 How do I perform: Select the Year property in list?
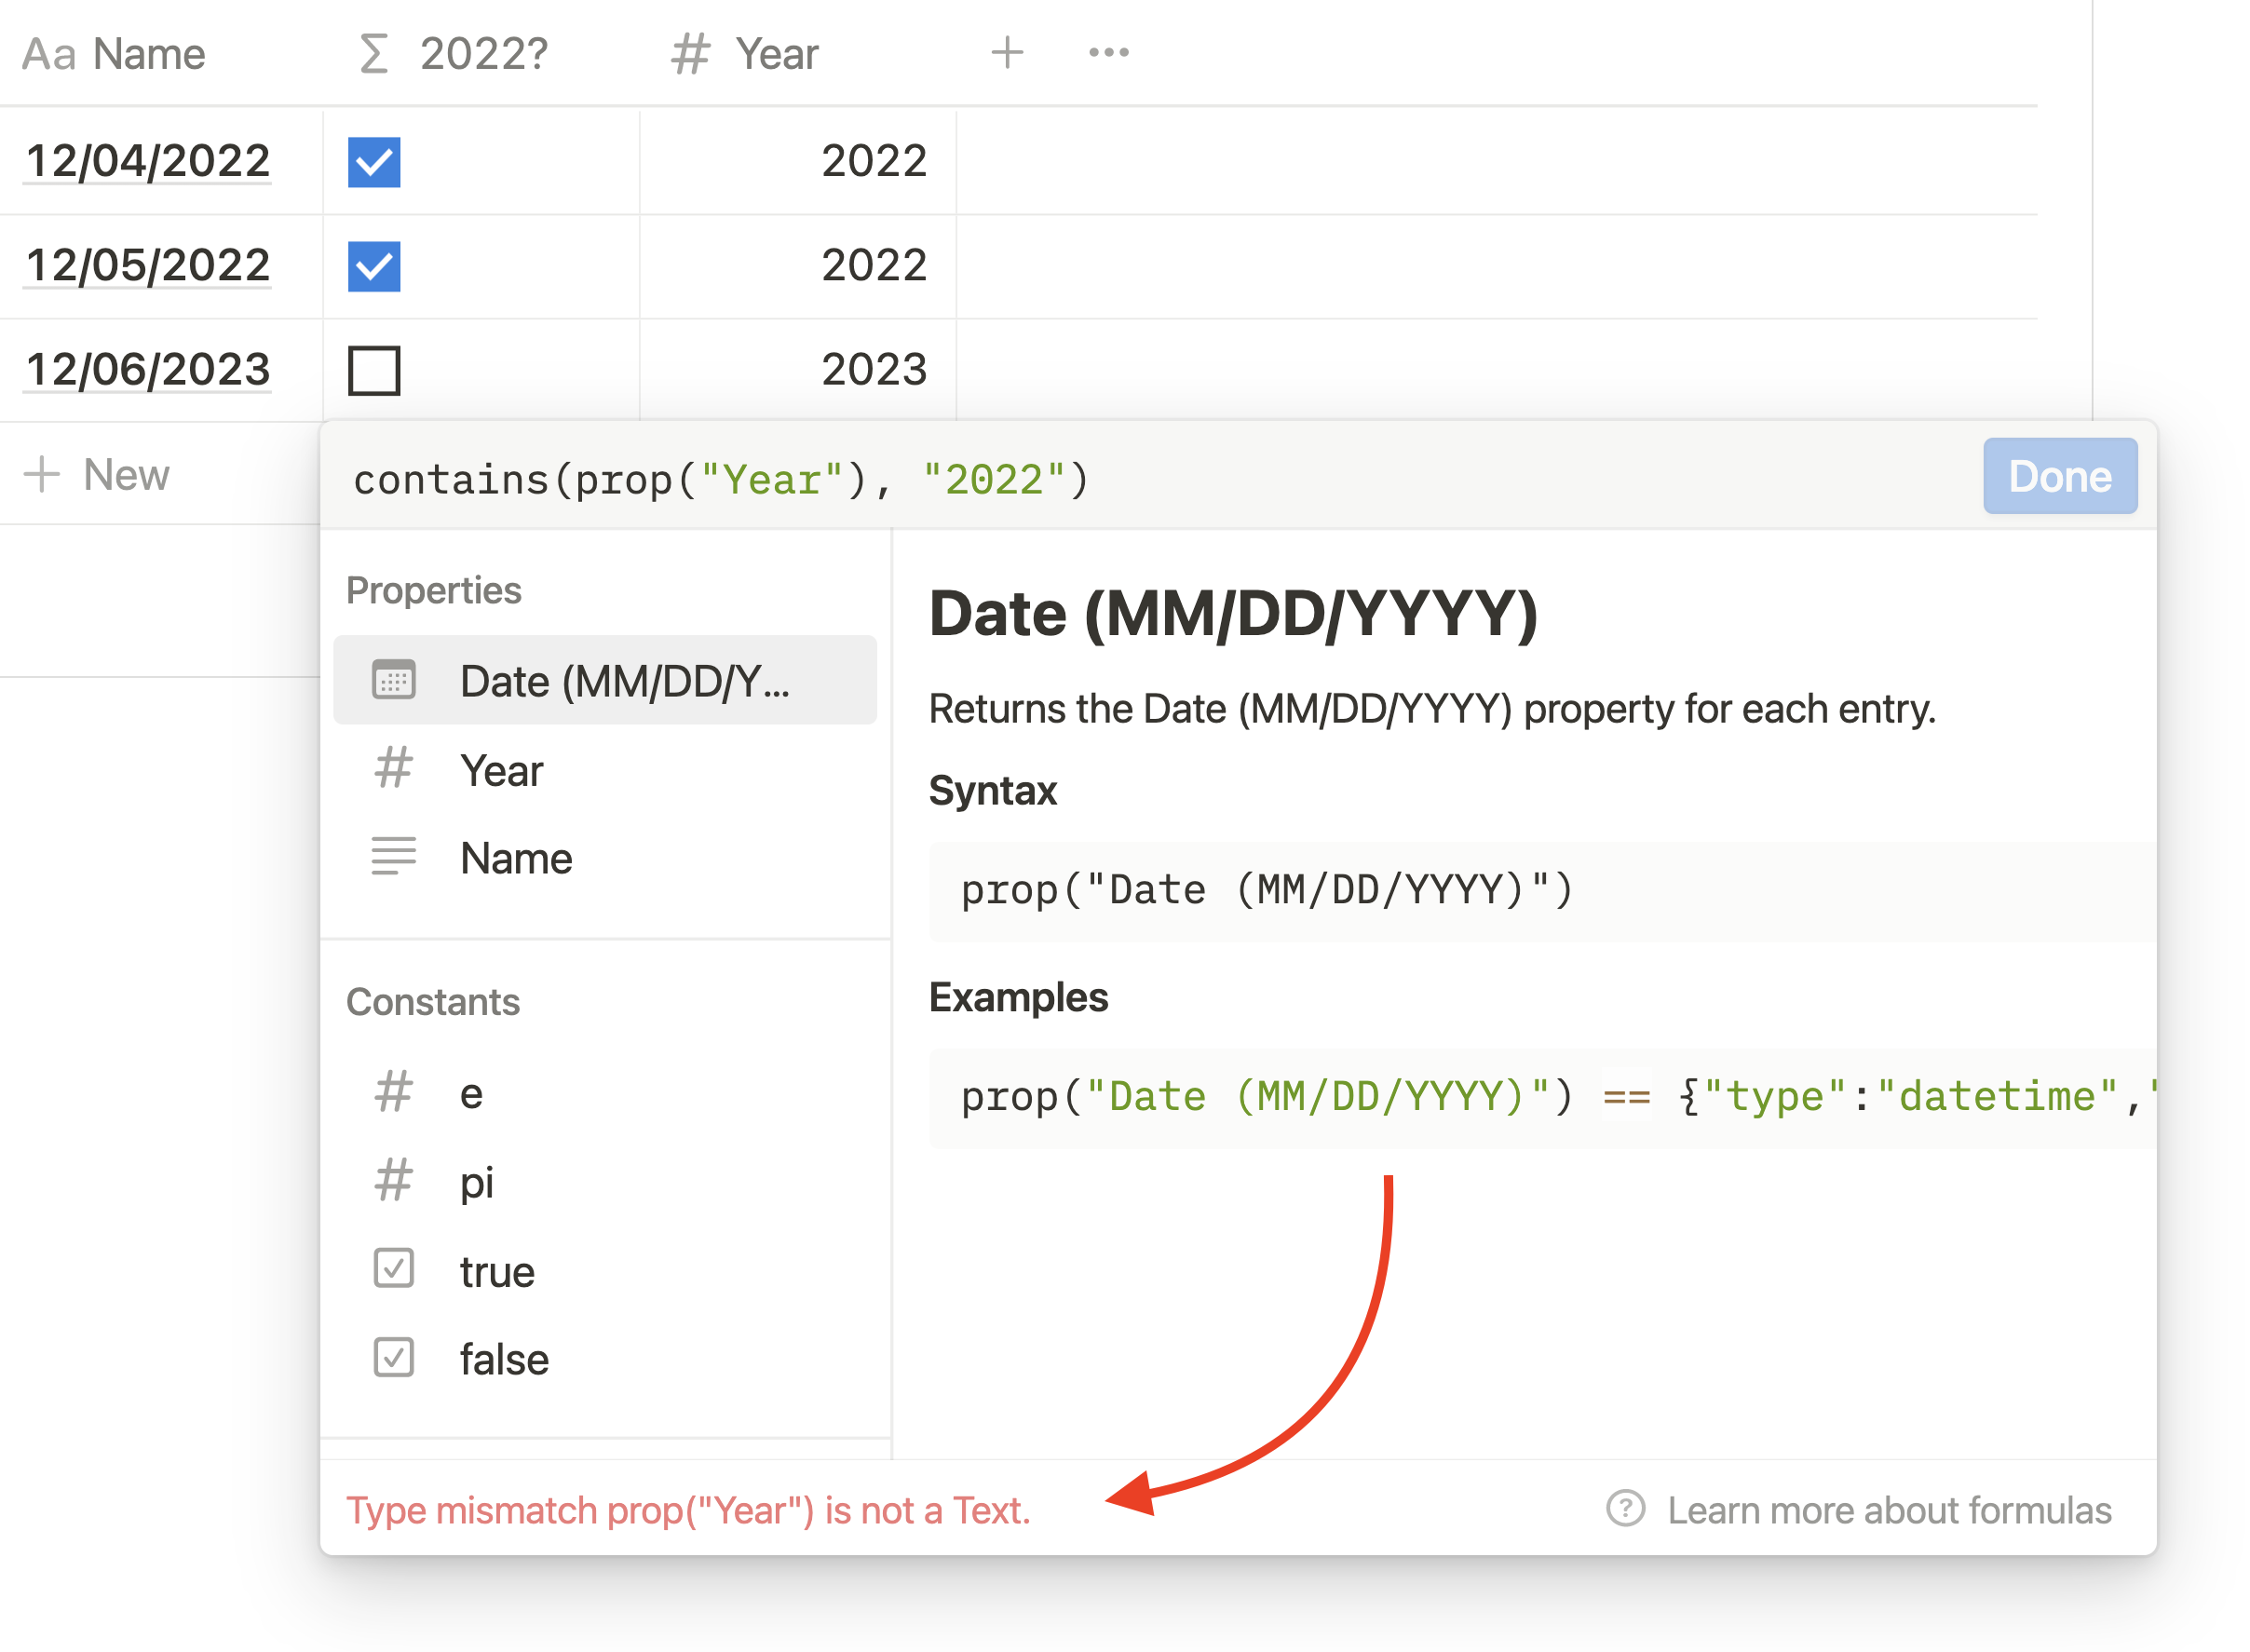tap(502, 770)
